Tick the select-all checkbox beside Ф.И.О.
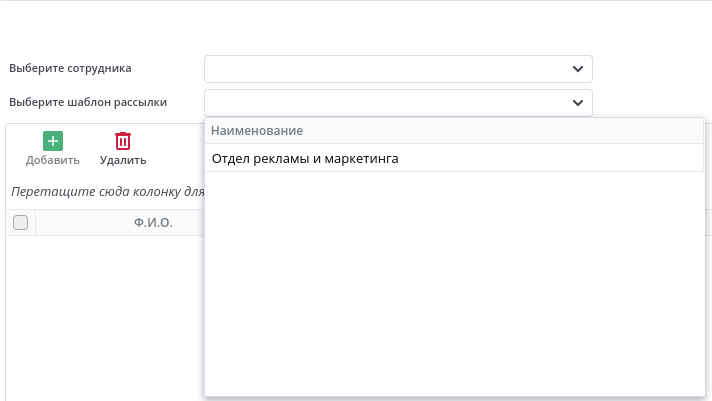 pyautogui.click(x=20, y=223)
